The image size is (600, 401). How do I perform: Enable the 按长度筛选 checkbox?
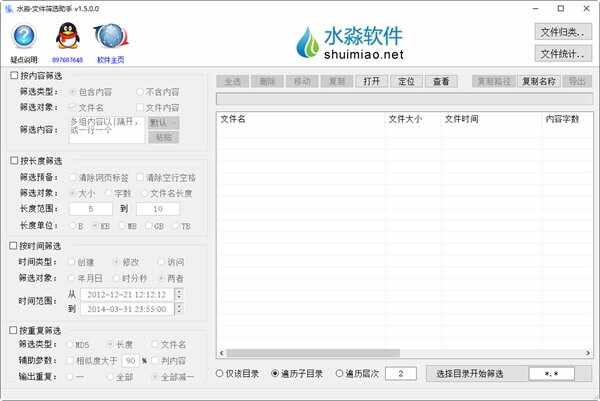[x=13, y=161]
